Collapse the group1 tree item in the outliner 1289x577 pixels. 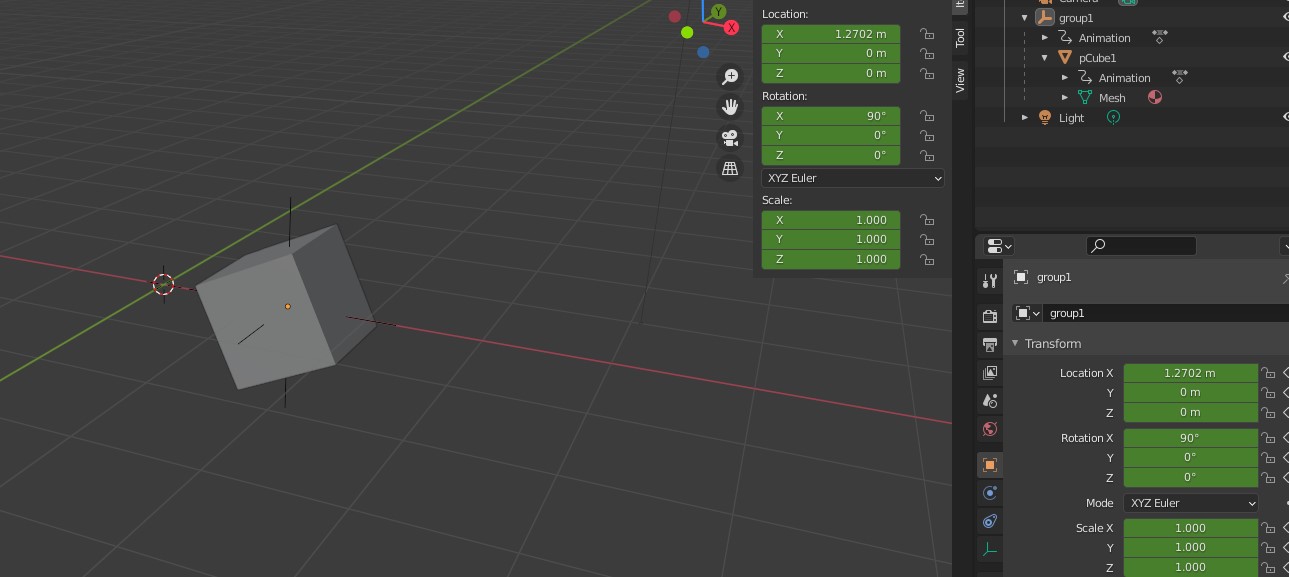point(1025,18)
